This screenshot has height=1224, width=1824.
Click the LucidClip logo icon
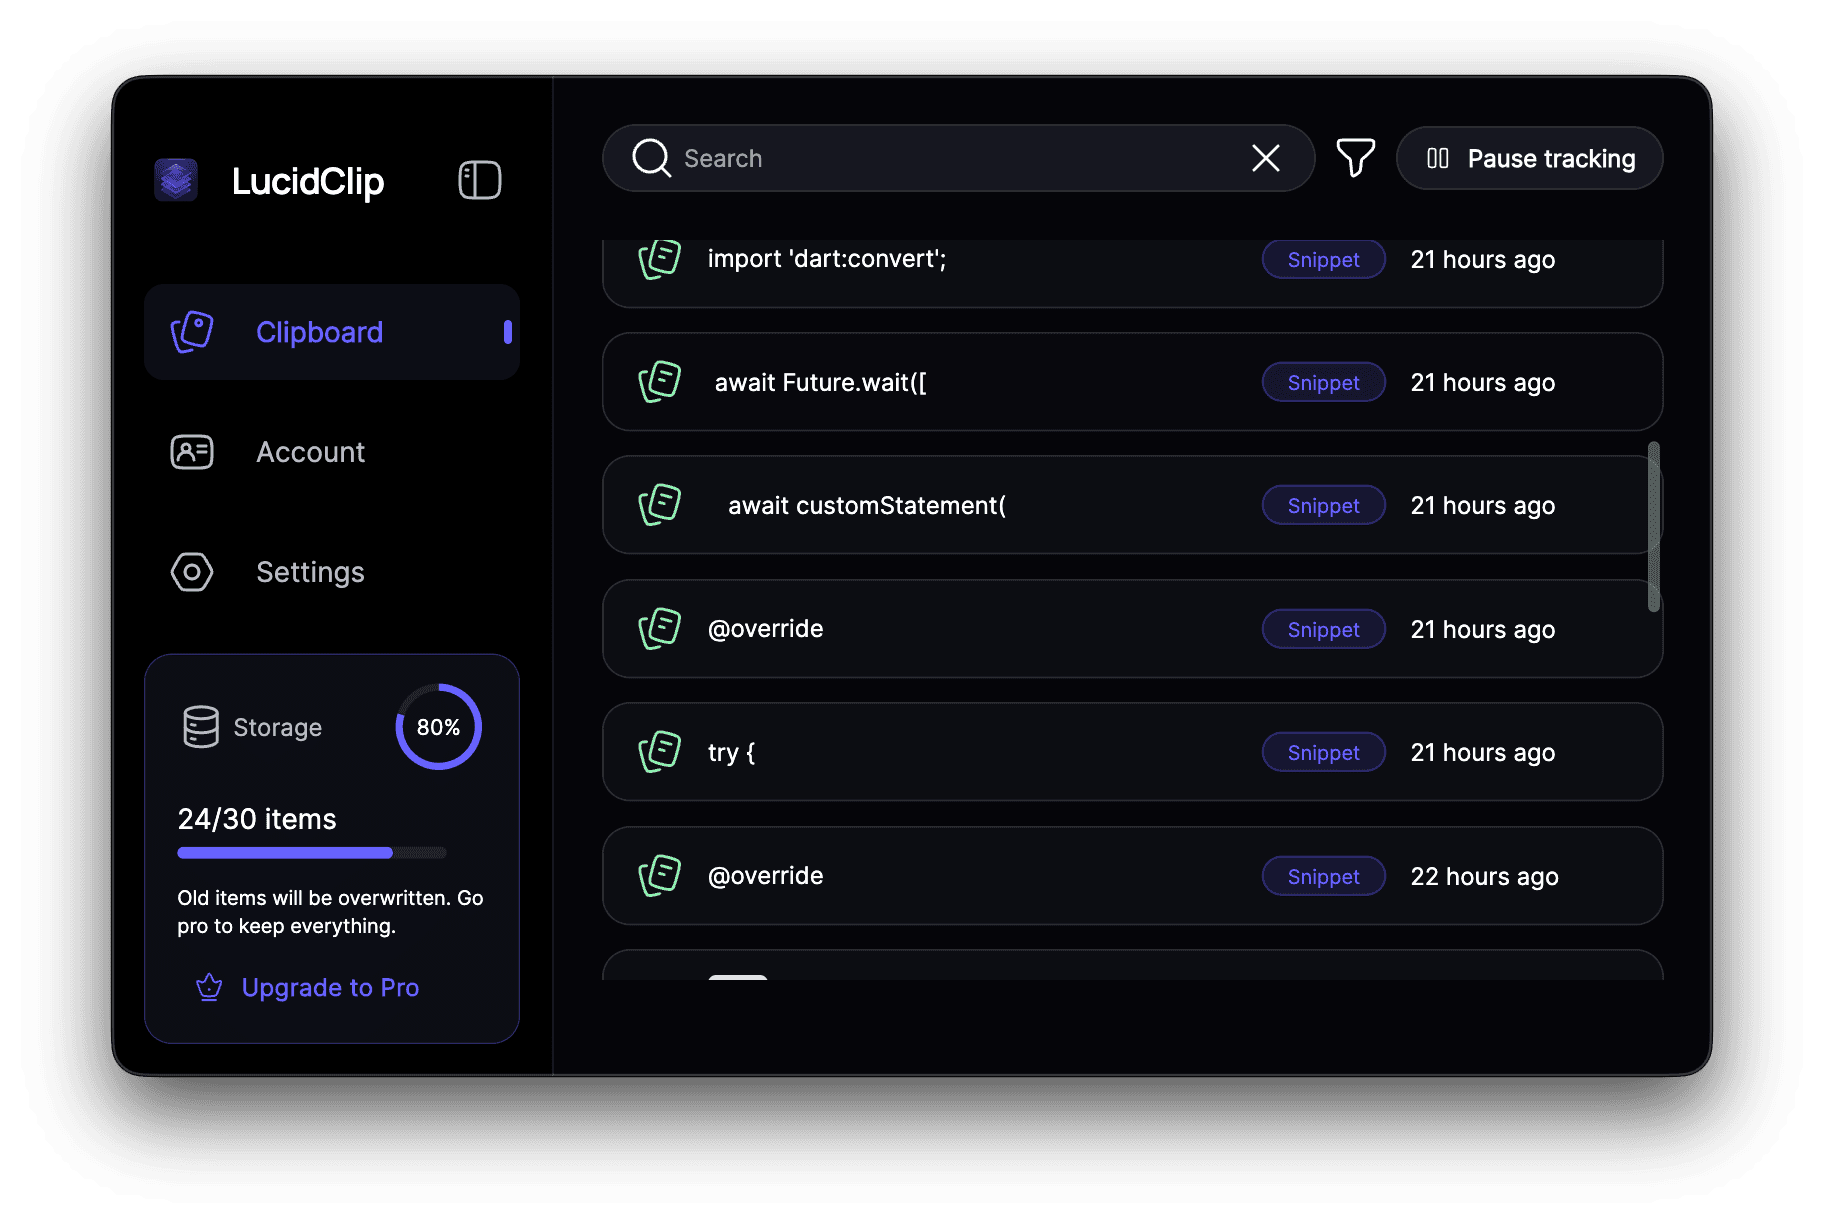[176, 181]
